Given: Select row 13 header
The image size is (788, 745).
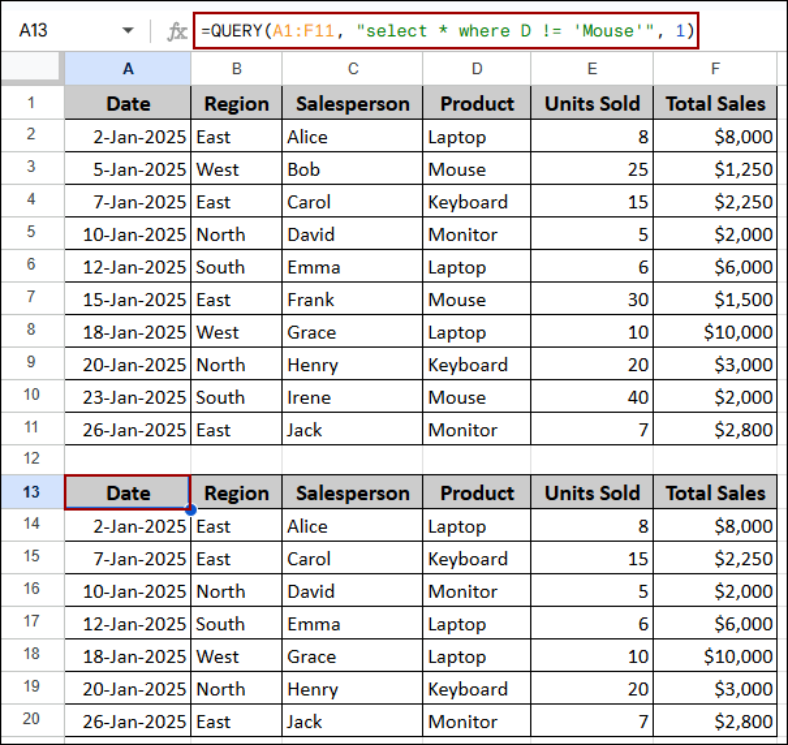Looking at the screenshot, I should click(x=32, y=492).
